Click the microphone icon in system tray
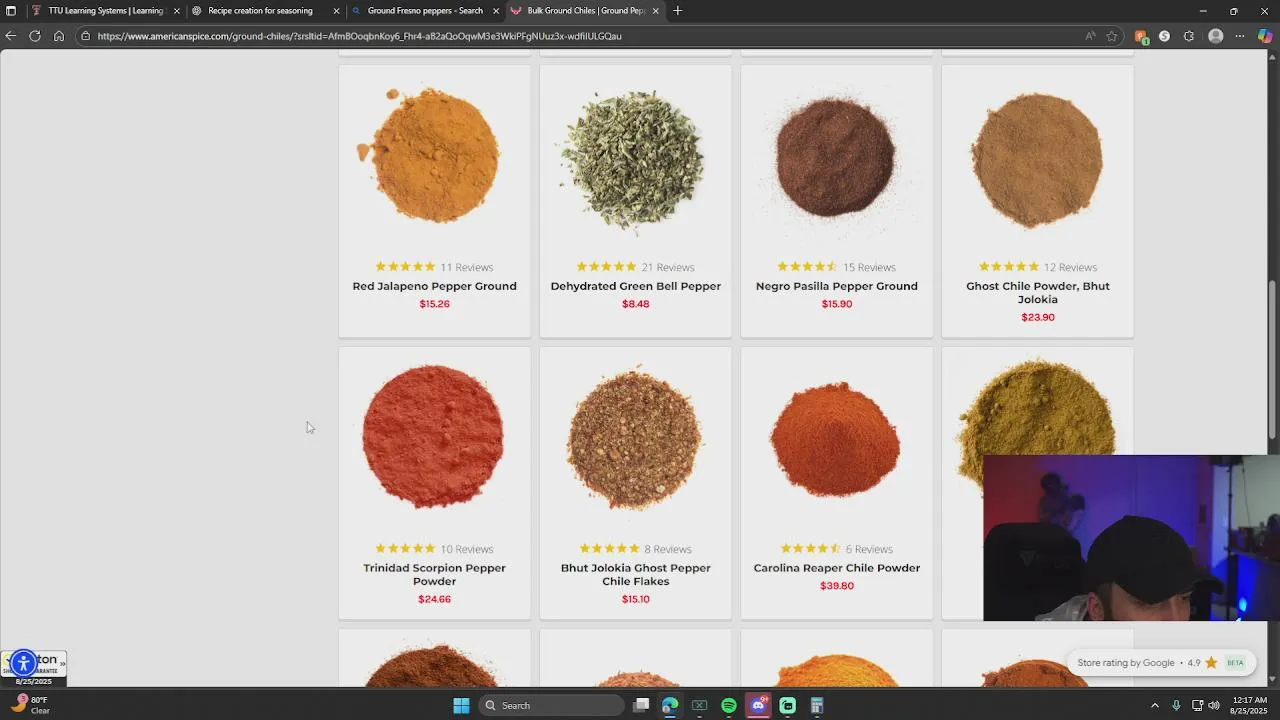The height and width of the screenshot is (720, 1280). click(x=1176, y=705)
